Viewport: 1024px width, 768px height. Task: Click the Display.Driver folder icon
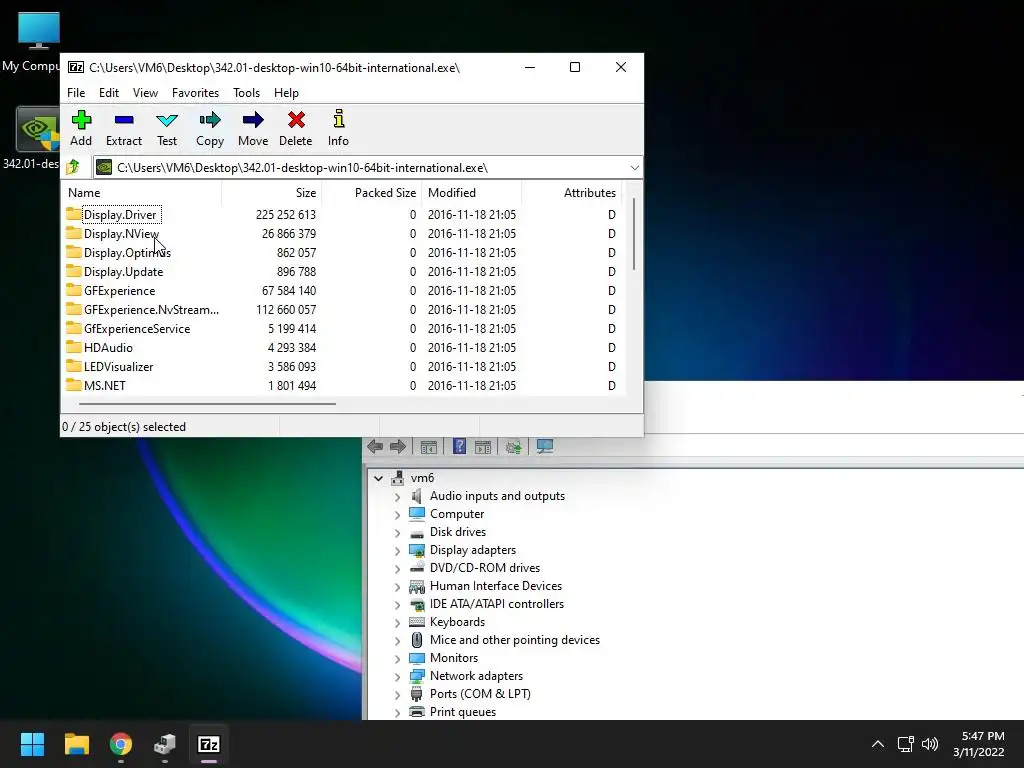click(74, 214)
